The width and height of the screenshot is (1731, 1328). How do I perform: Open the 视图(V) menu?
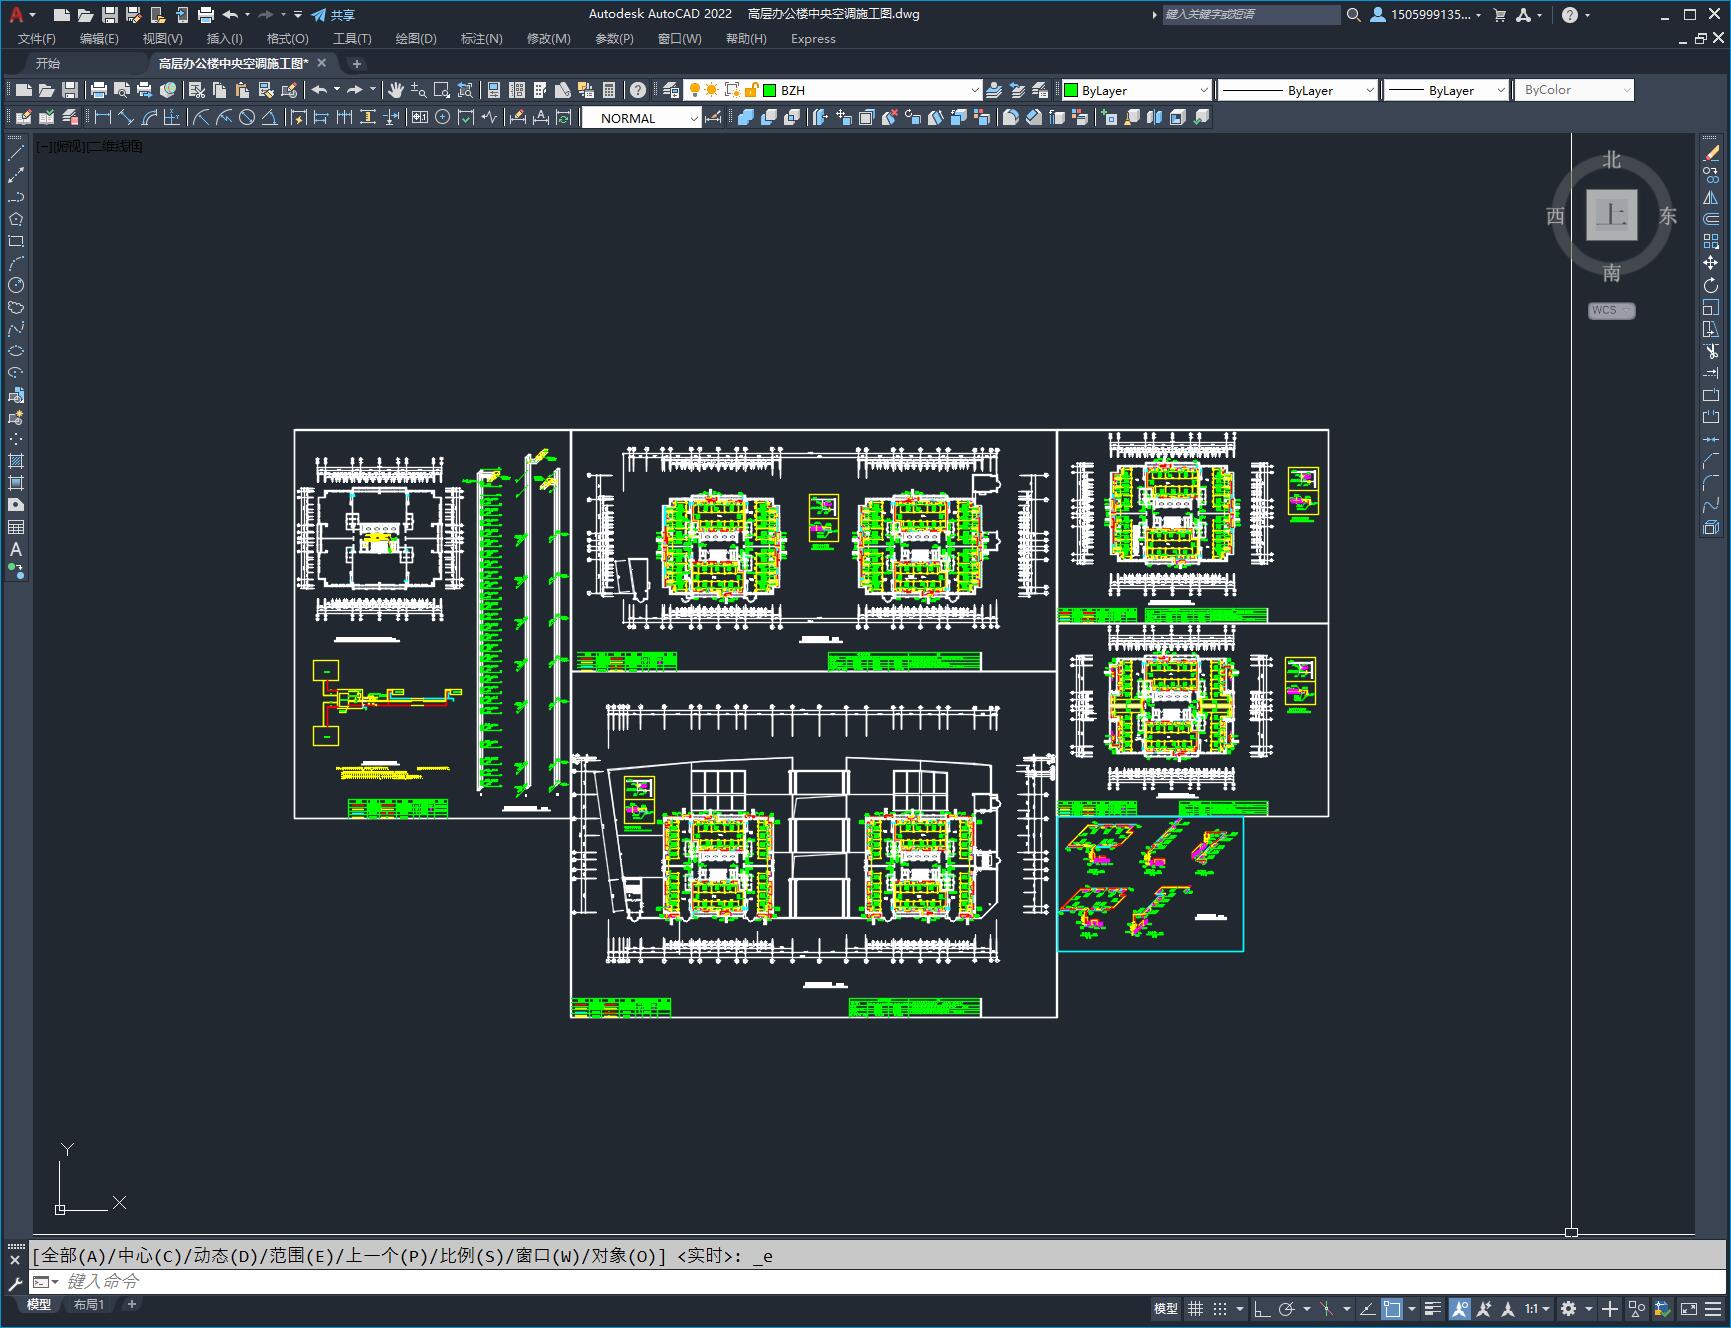pyautogui.click(x=162, y=39)
